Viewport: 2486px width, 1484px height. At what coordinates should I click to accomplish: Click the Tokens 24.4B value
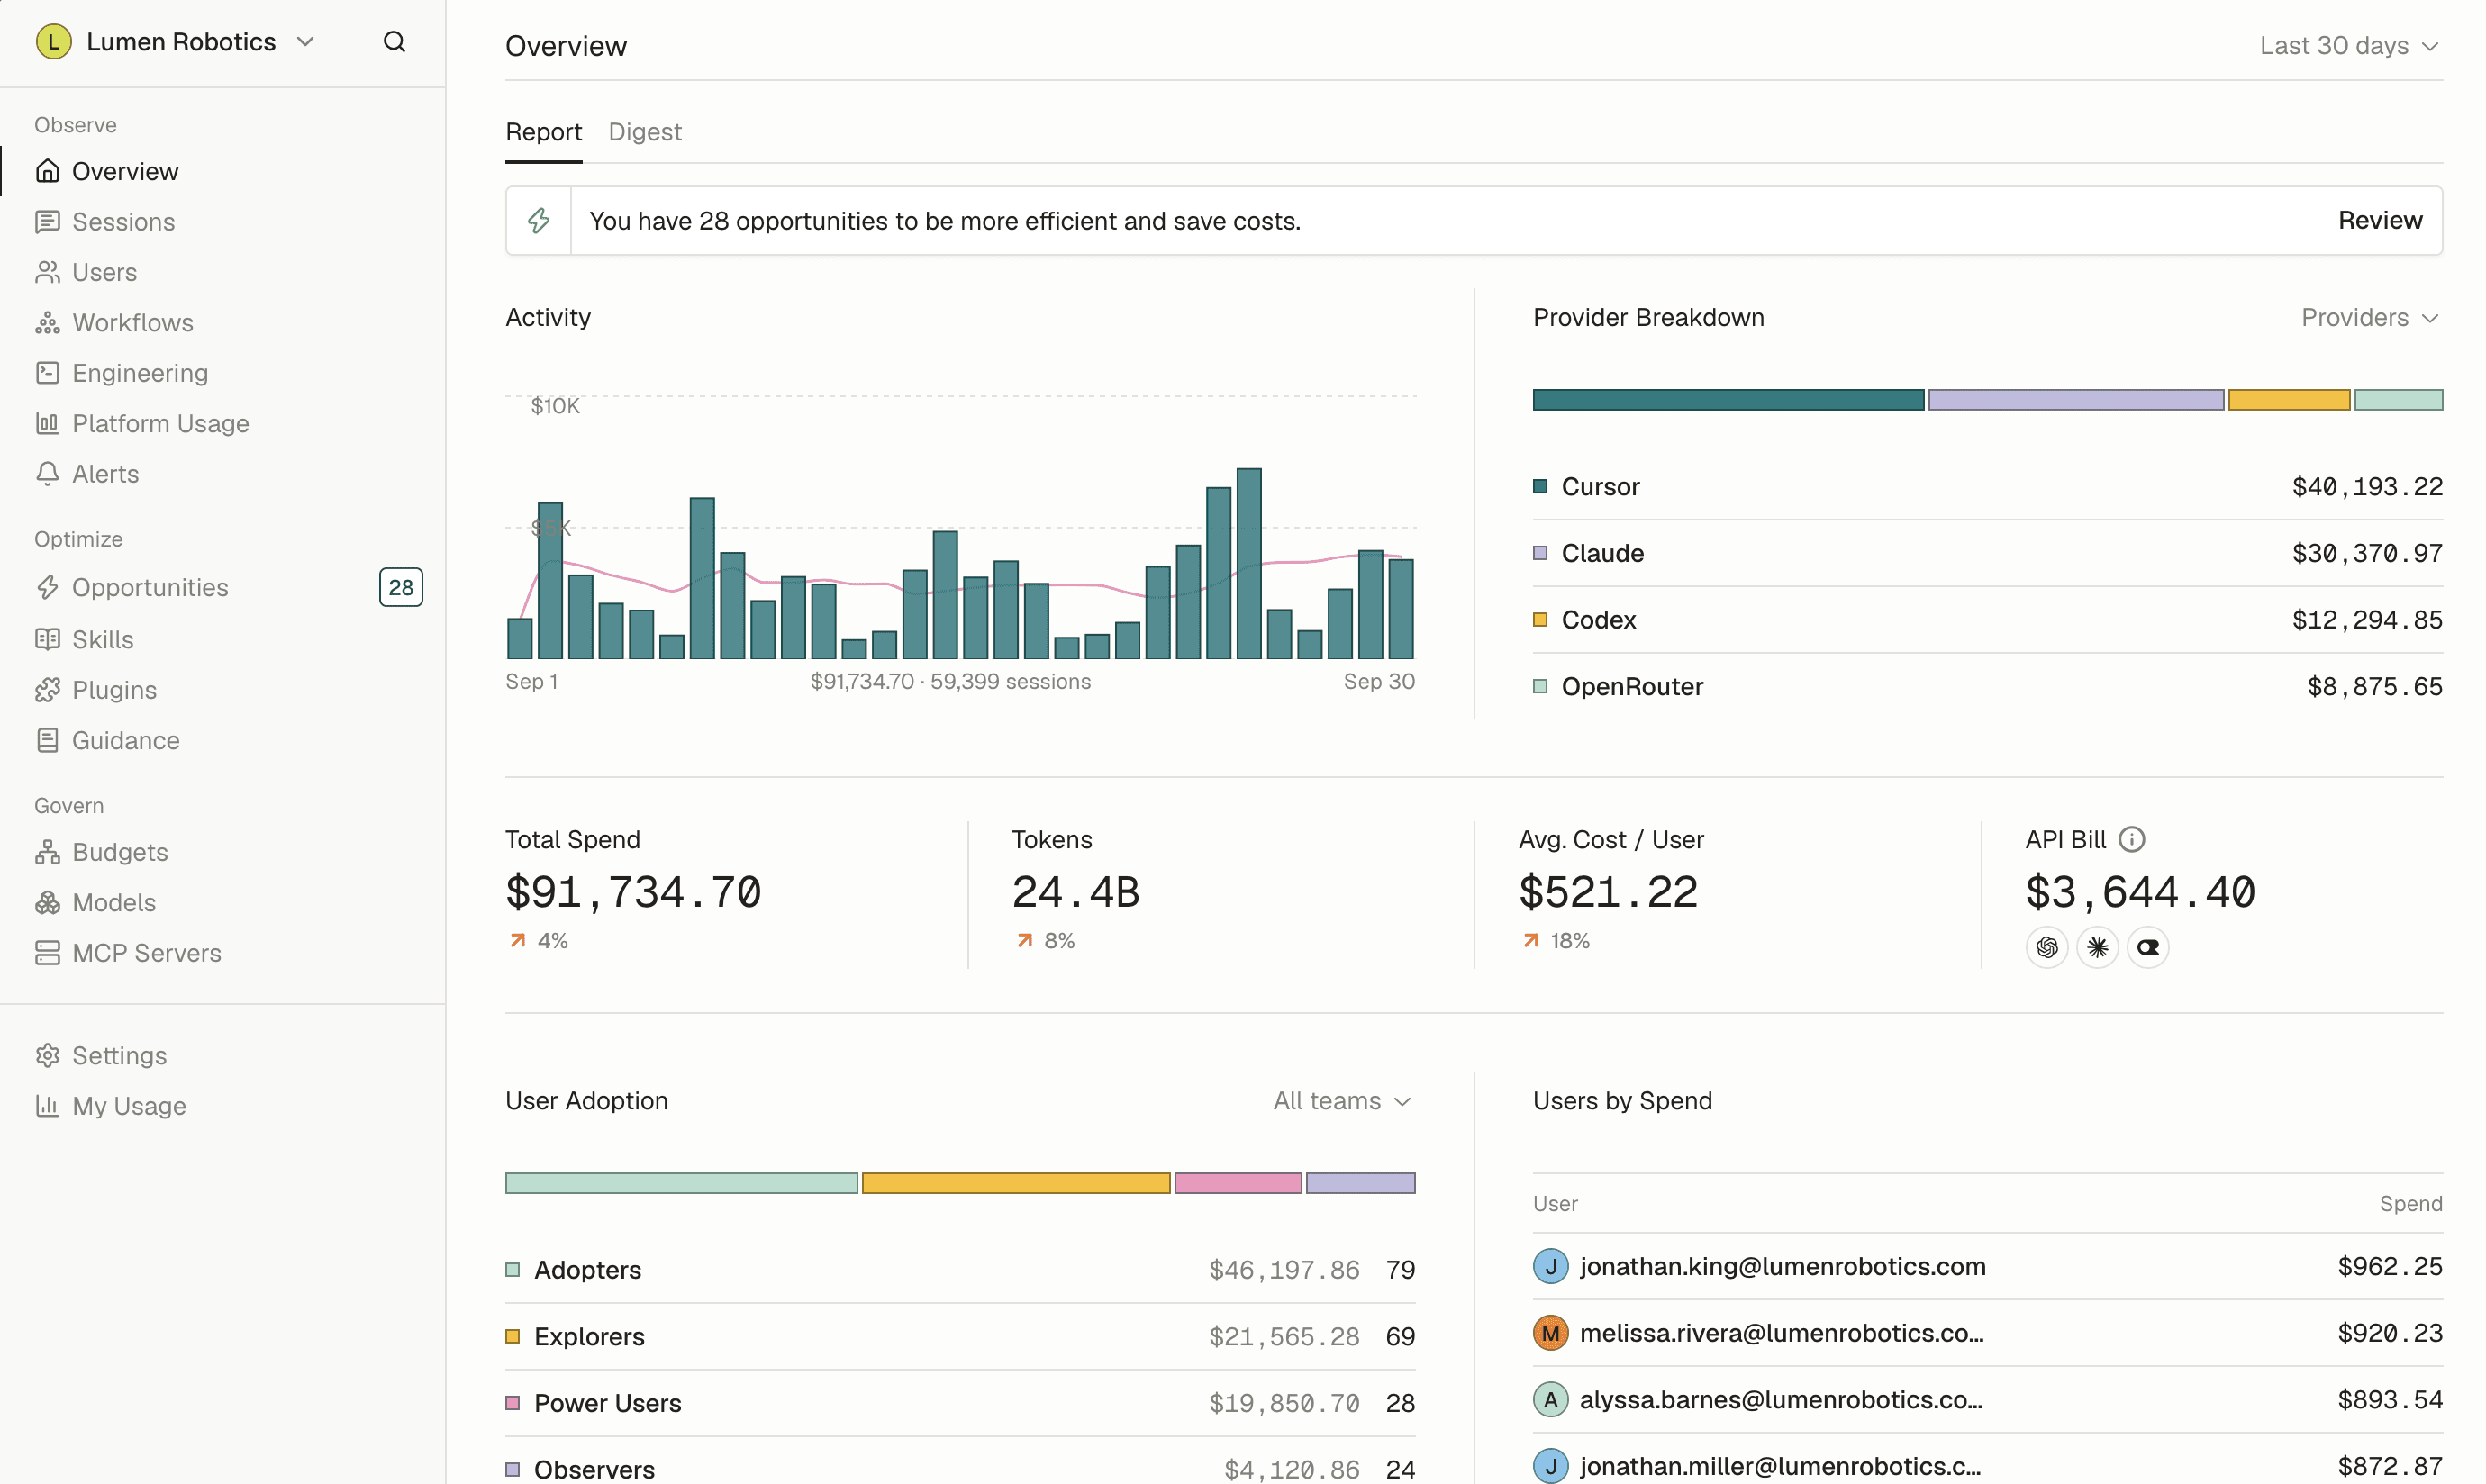coord(1076,893)
